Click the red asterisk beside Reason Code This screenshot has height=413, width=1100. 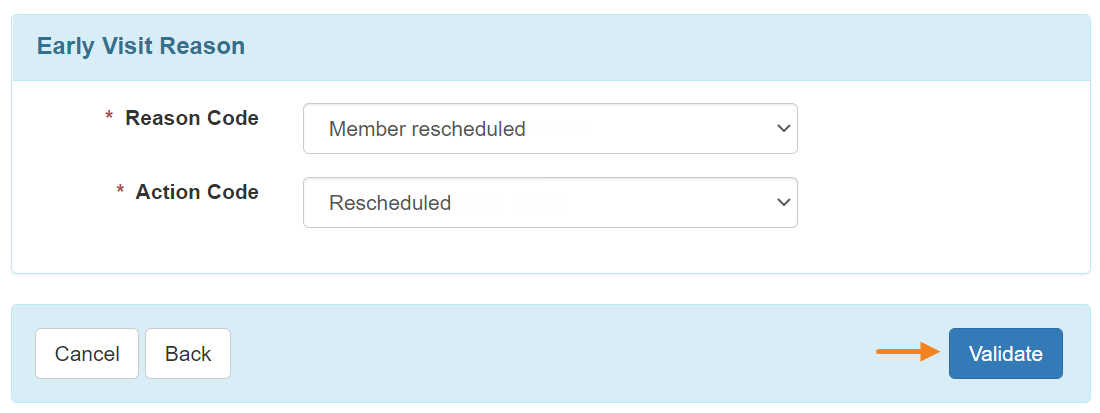pos(109,118)
